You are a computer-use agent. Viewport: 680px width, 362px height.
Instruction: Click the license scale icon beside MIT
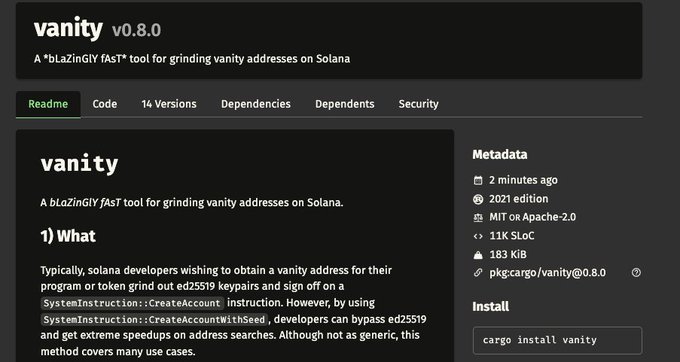tap(478, 218)
